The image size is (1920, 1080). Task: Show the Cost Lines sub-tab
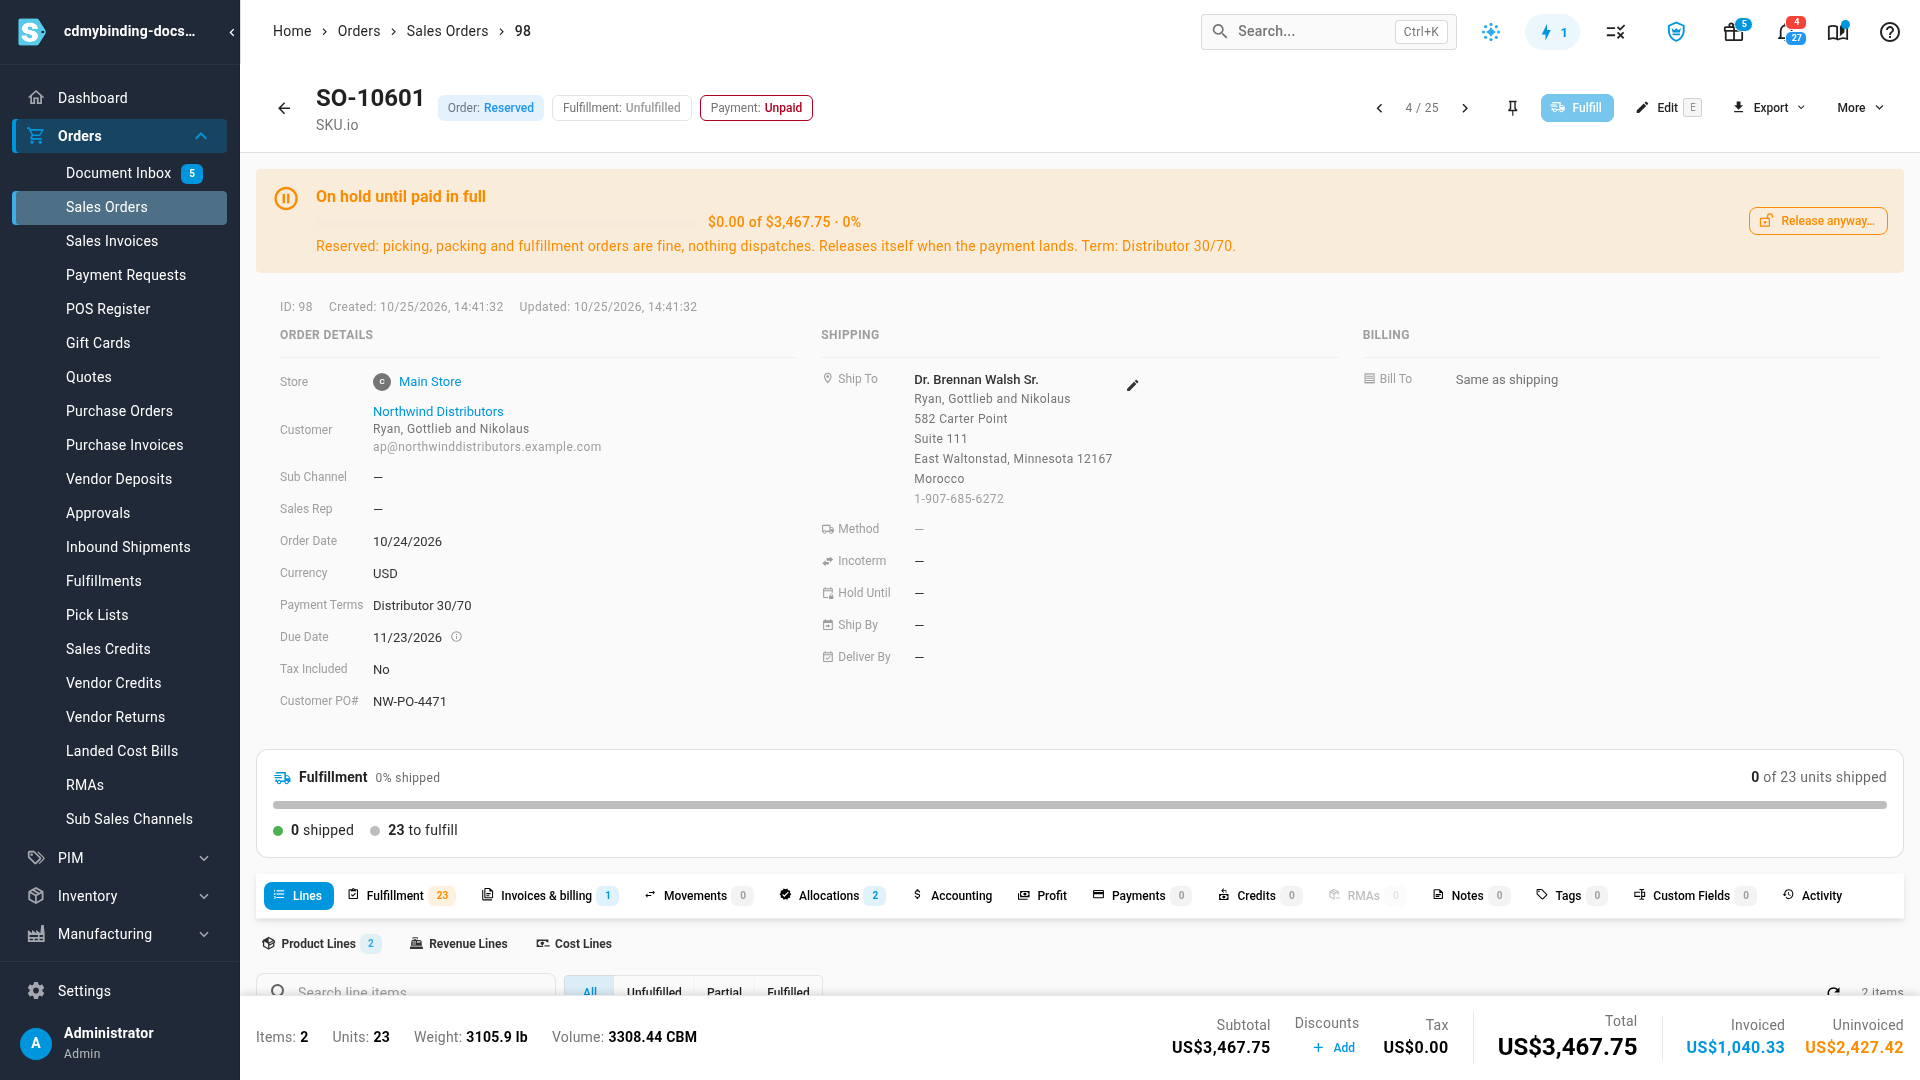[x=574, y=944]
